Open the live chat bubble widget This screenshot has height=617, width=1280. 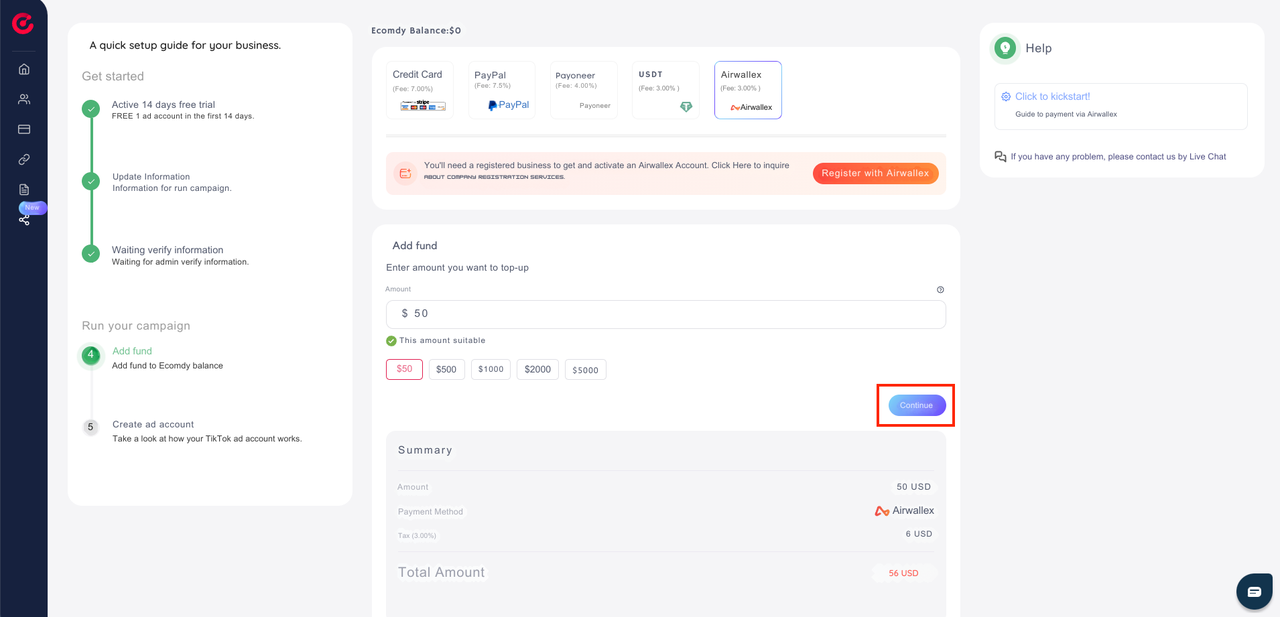[x=1254, y=592]
